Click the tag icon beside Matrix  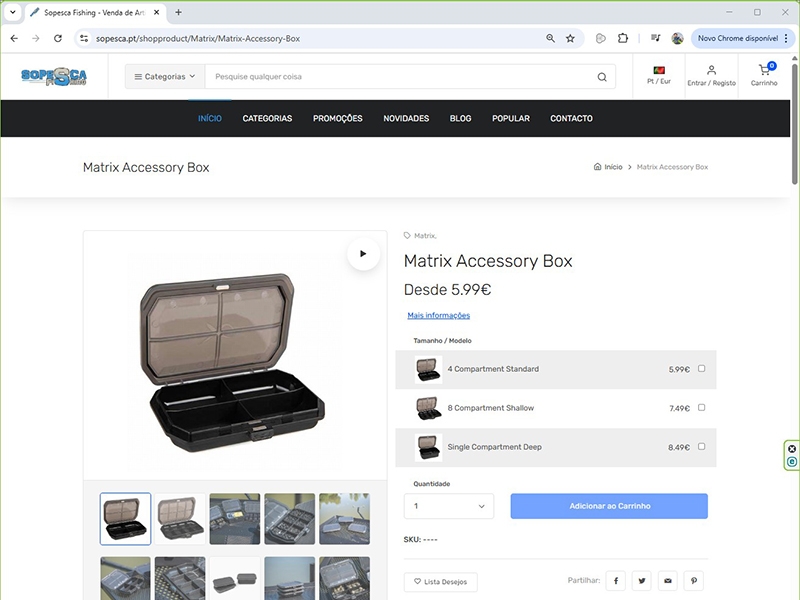pyautogui.click(x=407, y=235)
